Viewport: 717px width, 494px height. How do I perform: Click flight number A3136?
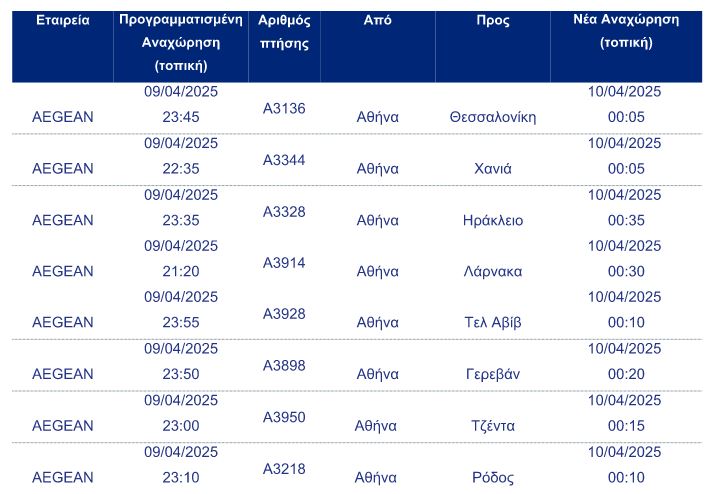pos(284,108)
